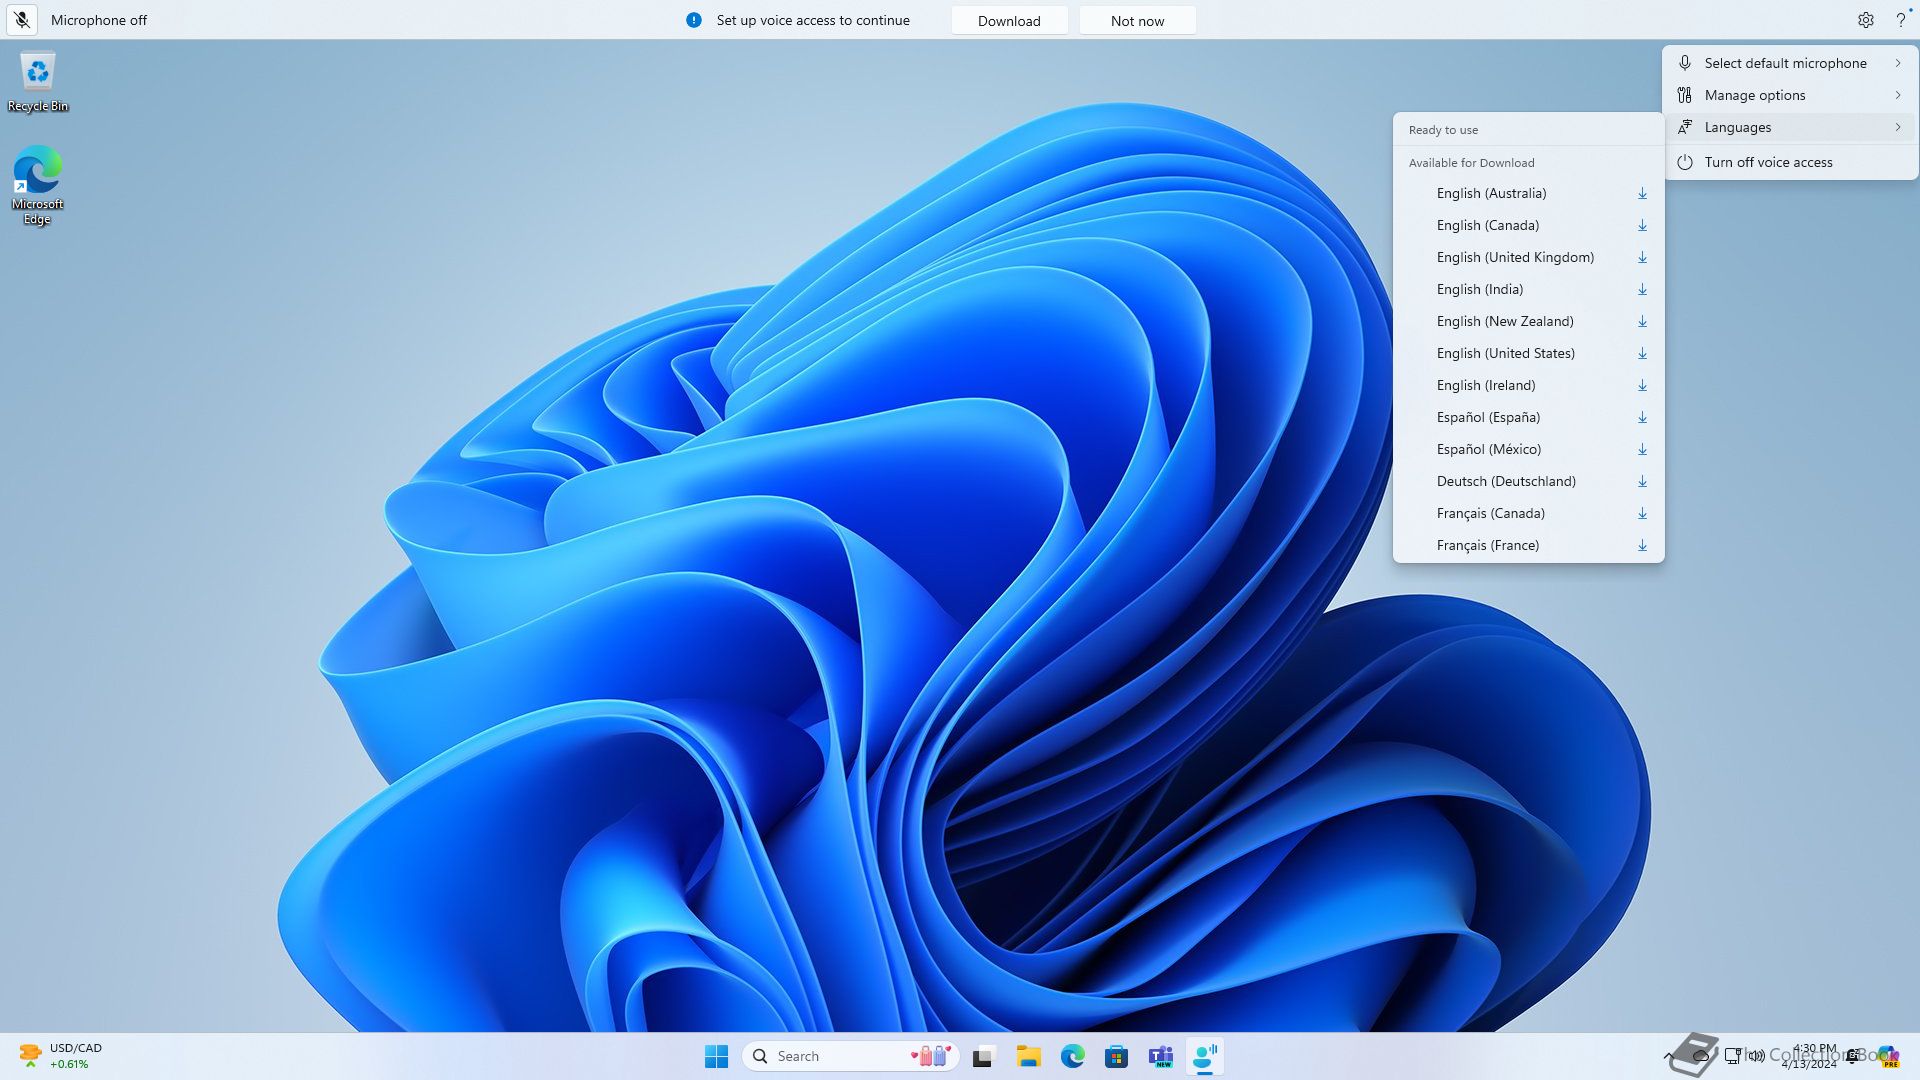The width and height of the screenshot is (1920, 1080).
Task: Click Available for Download header
Action: click(x=1471, y=163)
